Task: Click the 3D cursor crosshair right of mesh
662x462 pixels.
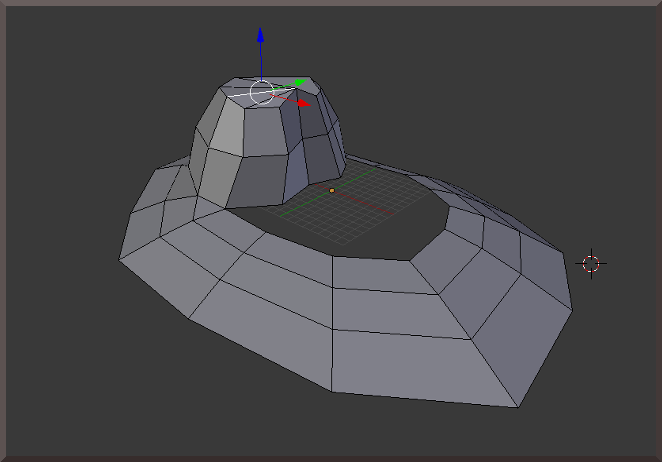Action: pyautogui.click(x=590, y=264)
